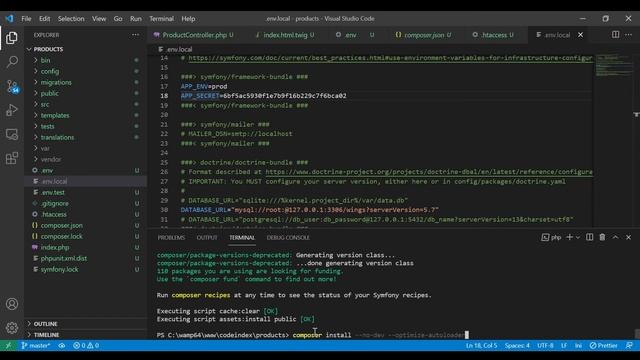The image size is (640, 360).
Task: Close the terminal panel
Action: pos(629,237)
